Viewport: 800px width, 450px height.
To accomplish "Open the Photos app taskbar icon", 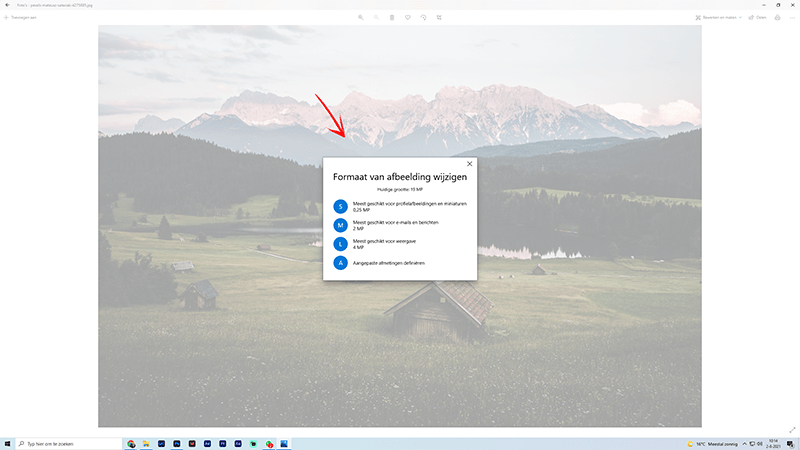I will click(284, 444).
